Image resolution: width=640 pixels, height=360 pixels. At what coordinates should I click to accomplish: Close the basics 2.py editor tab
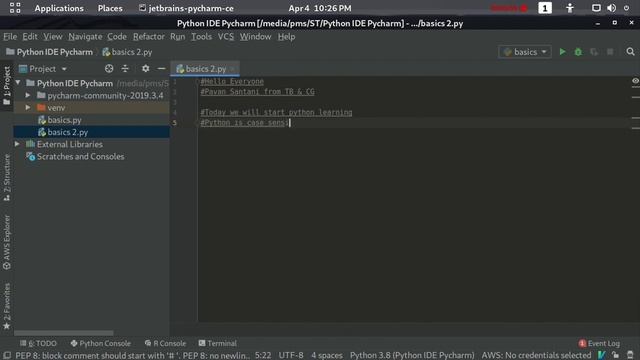tap(233, 69)
